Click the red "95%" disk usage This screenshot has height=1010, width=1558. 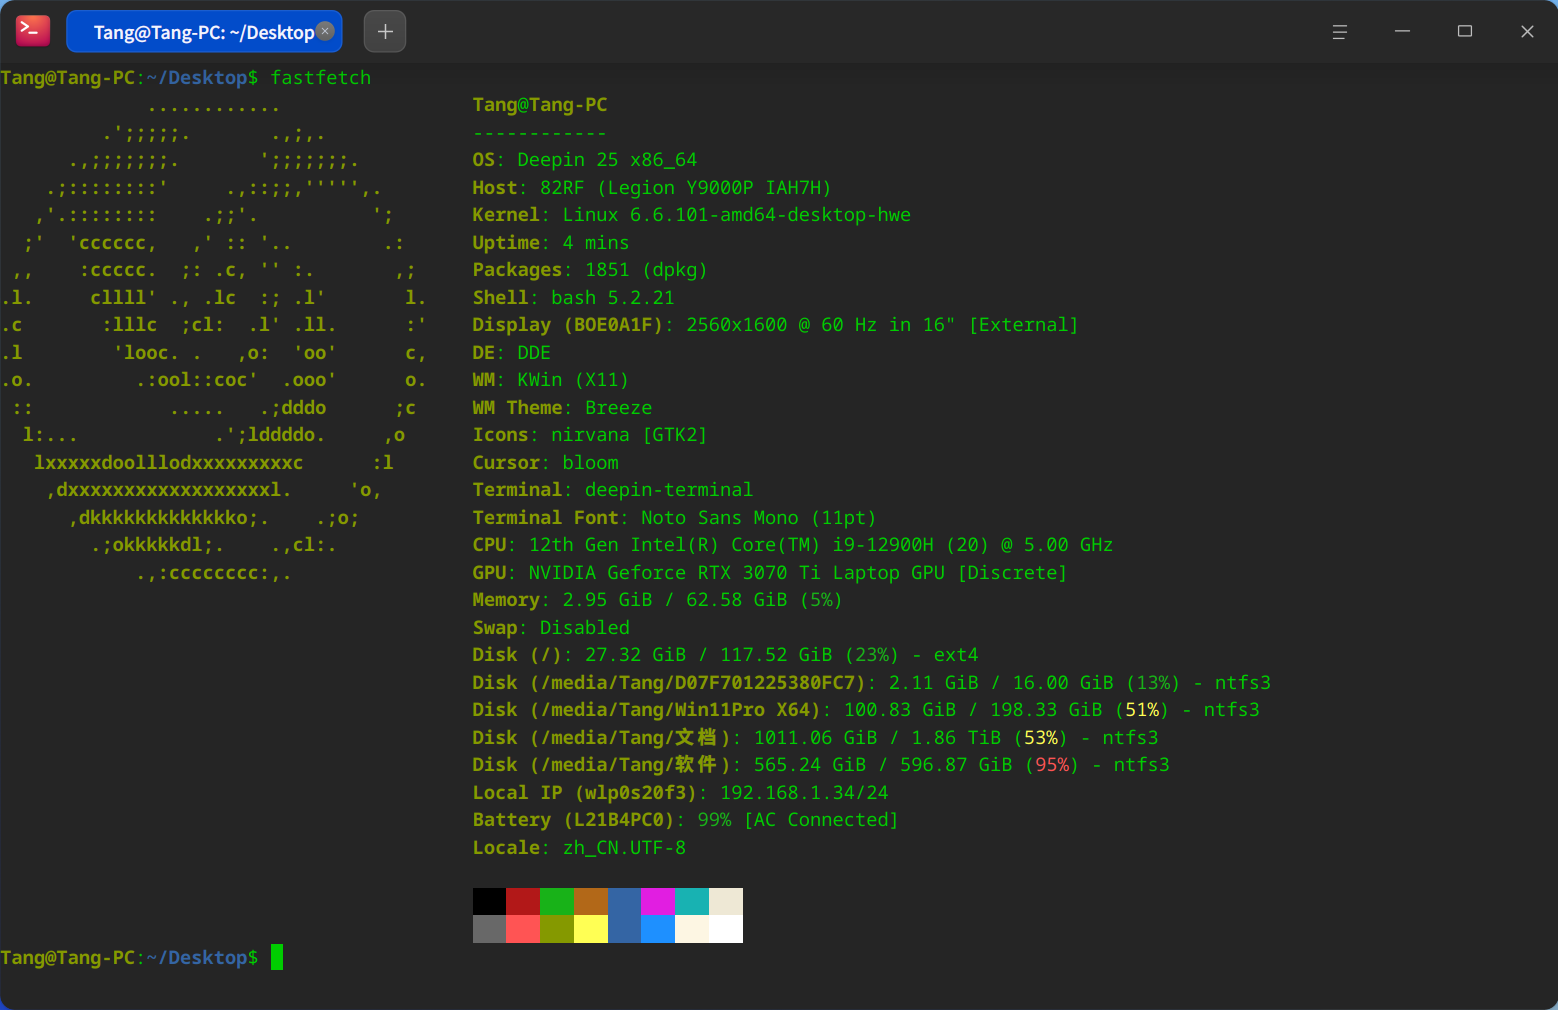1052,765
